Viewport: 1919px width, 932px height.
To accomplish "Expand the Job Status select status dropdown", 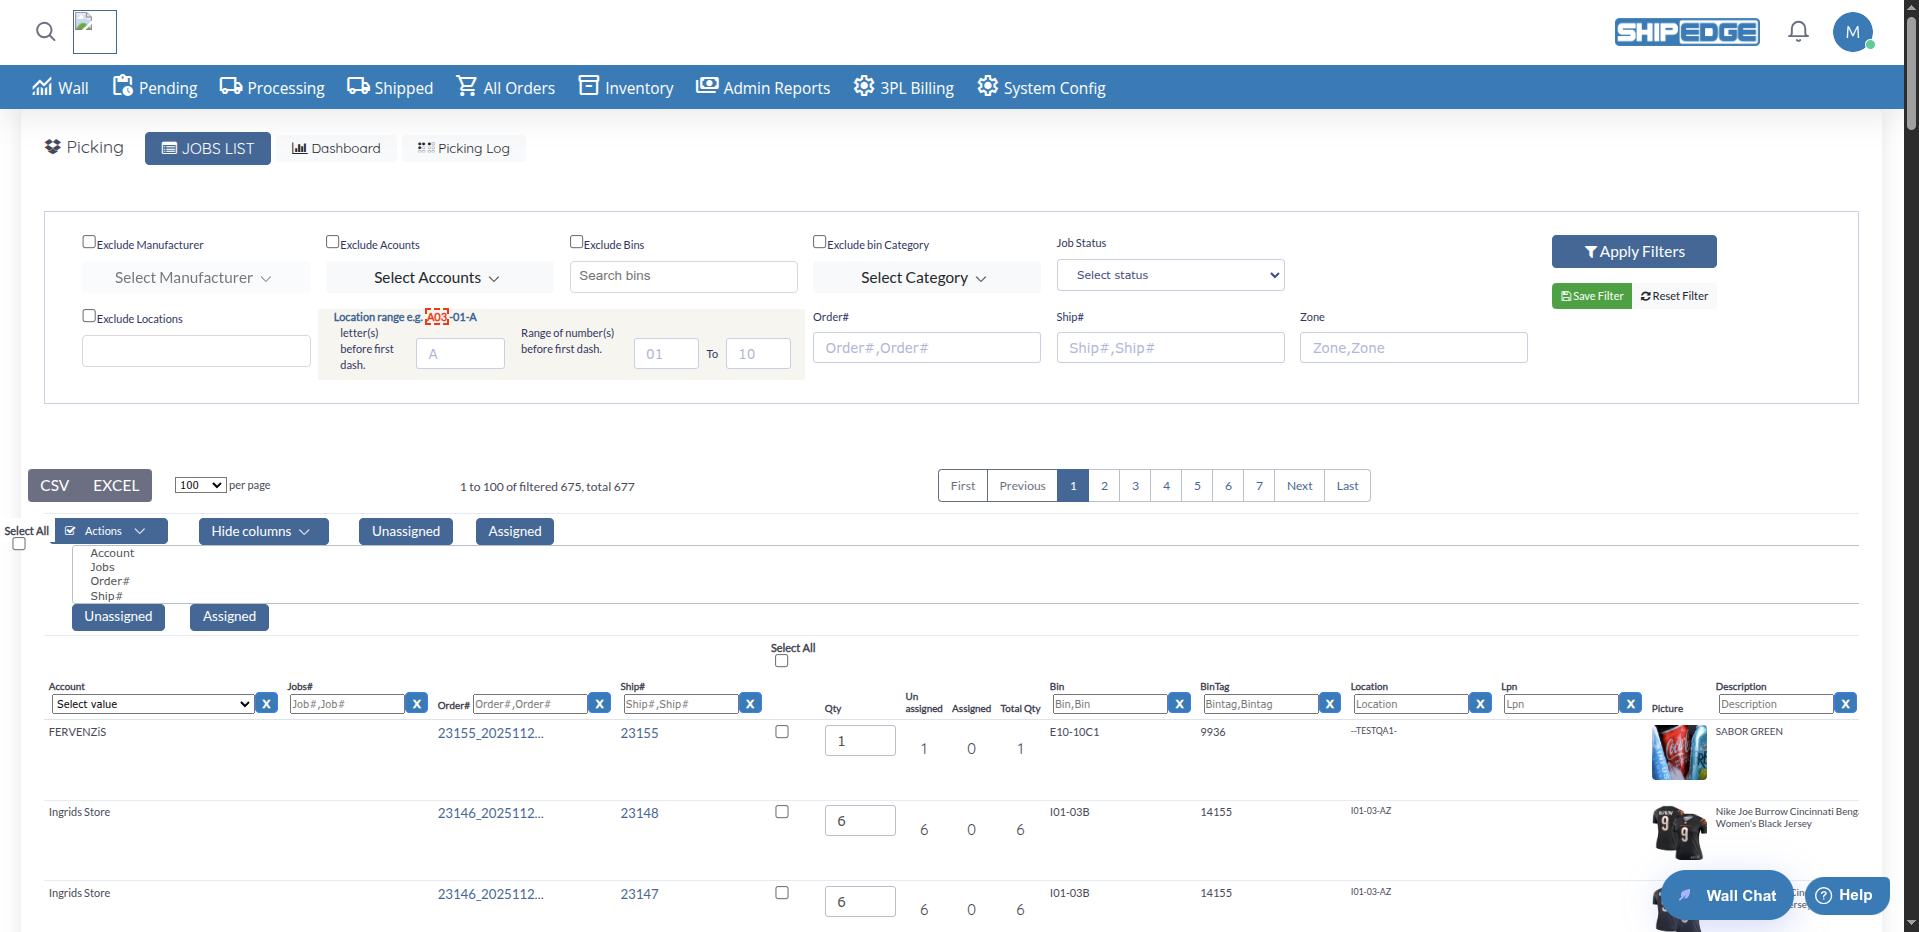I will pyautogui.click(x=1170, y=274).
